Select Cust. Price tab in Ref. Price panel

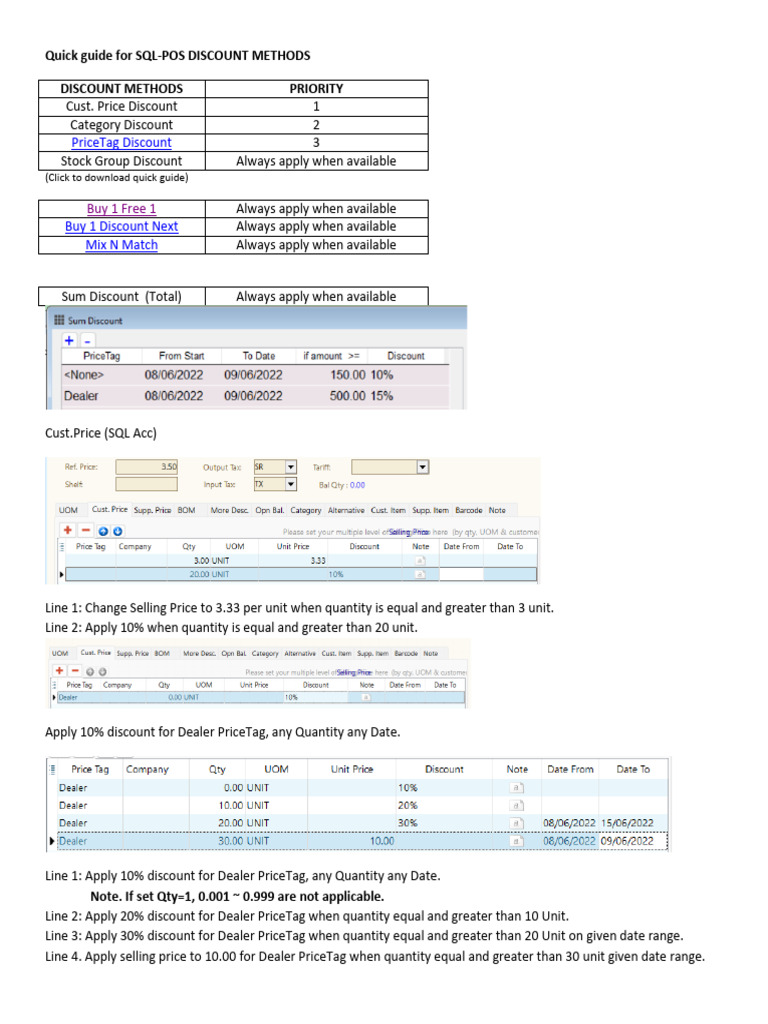(x=110, y=509)
